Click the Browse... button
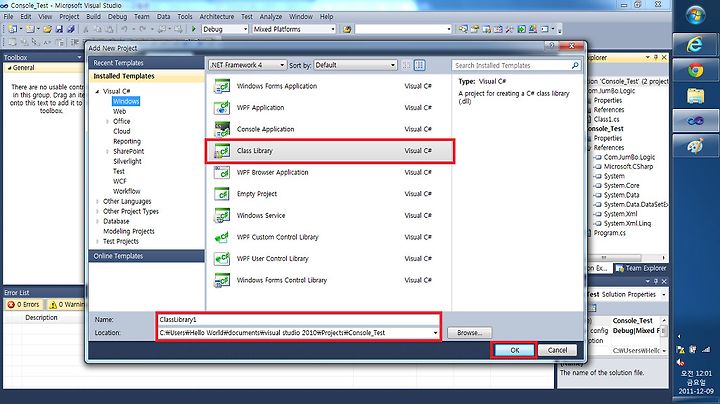720x404 pixels. point(469,333)
